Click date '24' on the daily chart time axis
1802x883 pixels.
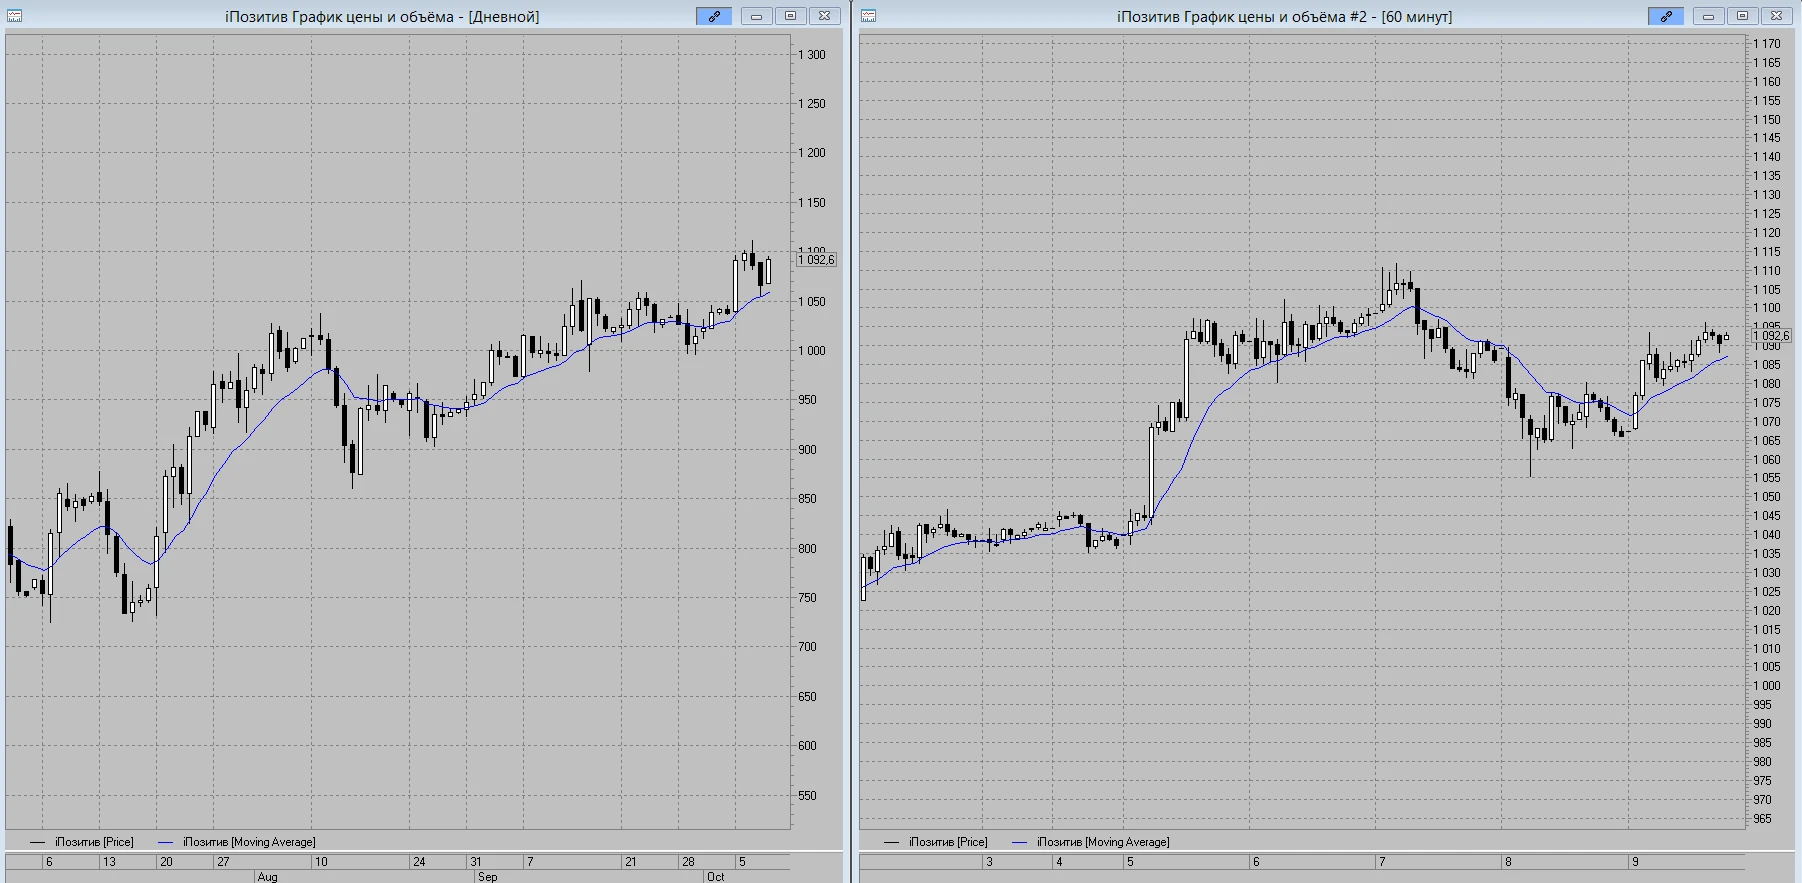tap(419, 862)
